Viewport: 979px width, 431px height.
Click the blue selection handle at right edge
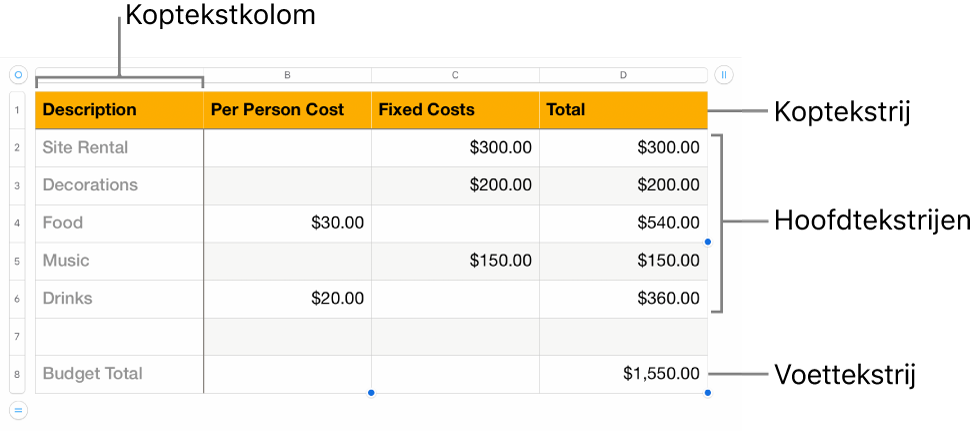(x=708, y=242)
